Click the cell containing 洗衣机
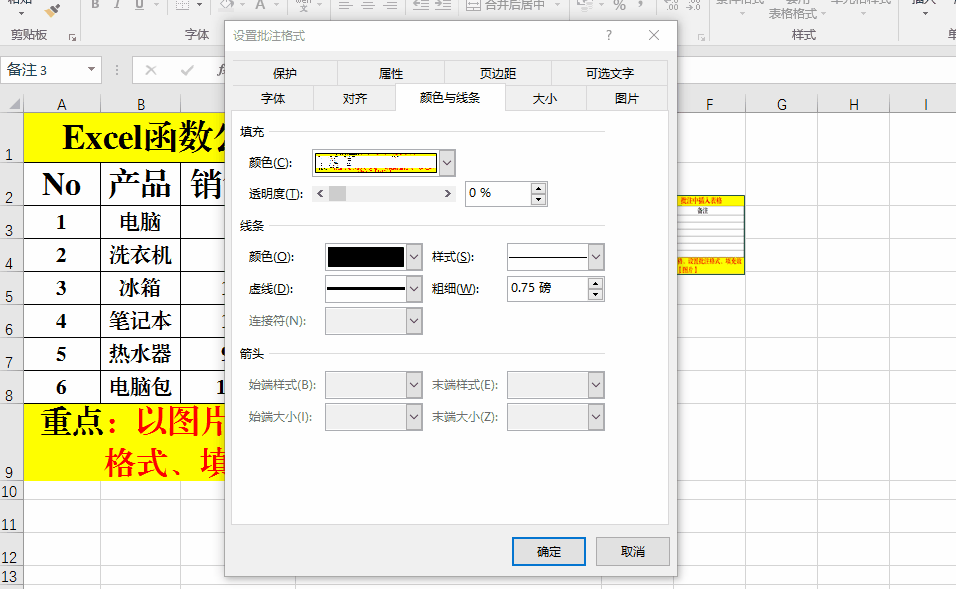This screenshot has height=589, width=956. tap(140, 255)
